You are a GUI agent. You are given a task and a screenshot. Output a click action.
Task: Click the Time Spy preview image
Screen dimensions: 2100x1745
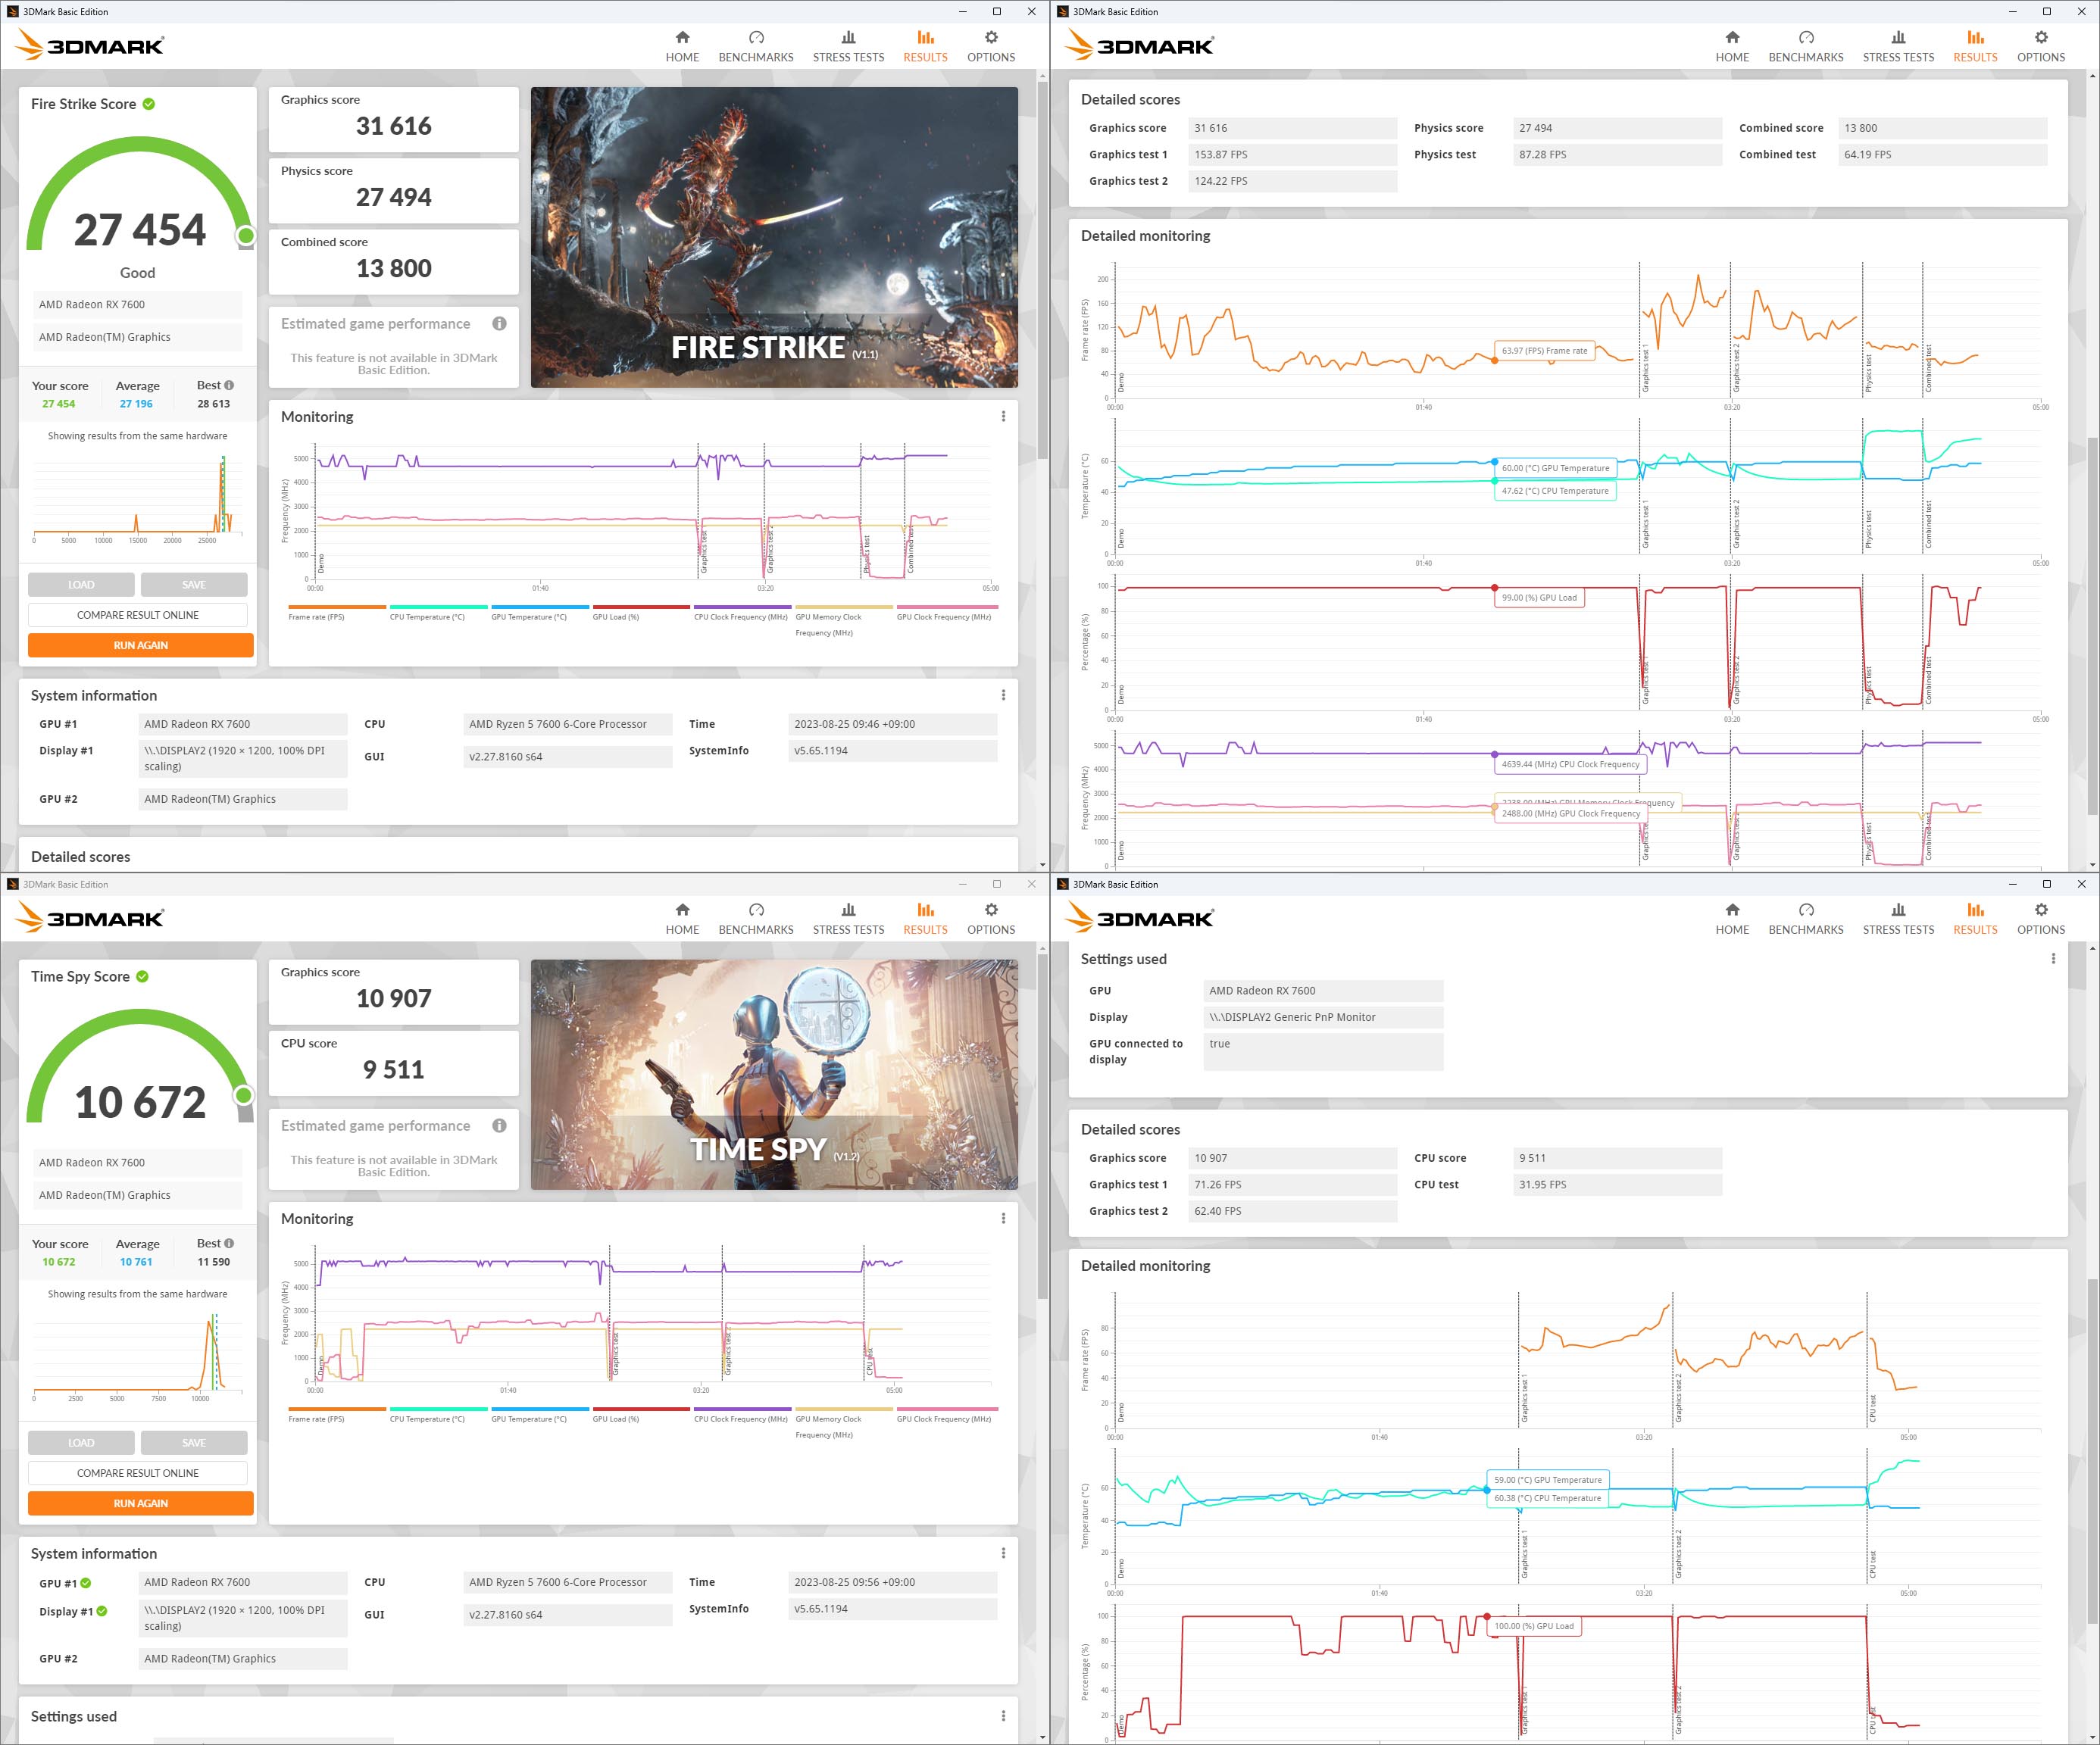(x=774, y=1074)
